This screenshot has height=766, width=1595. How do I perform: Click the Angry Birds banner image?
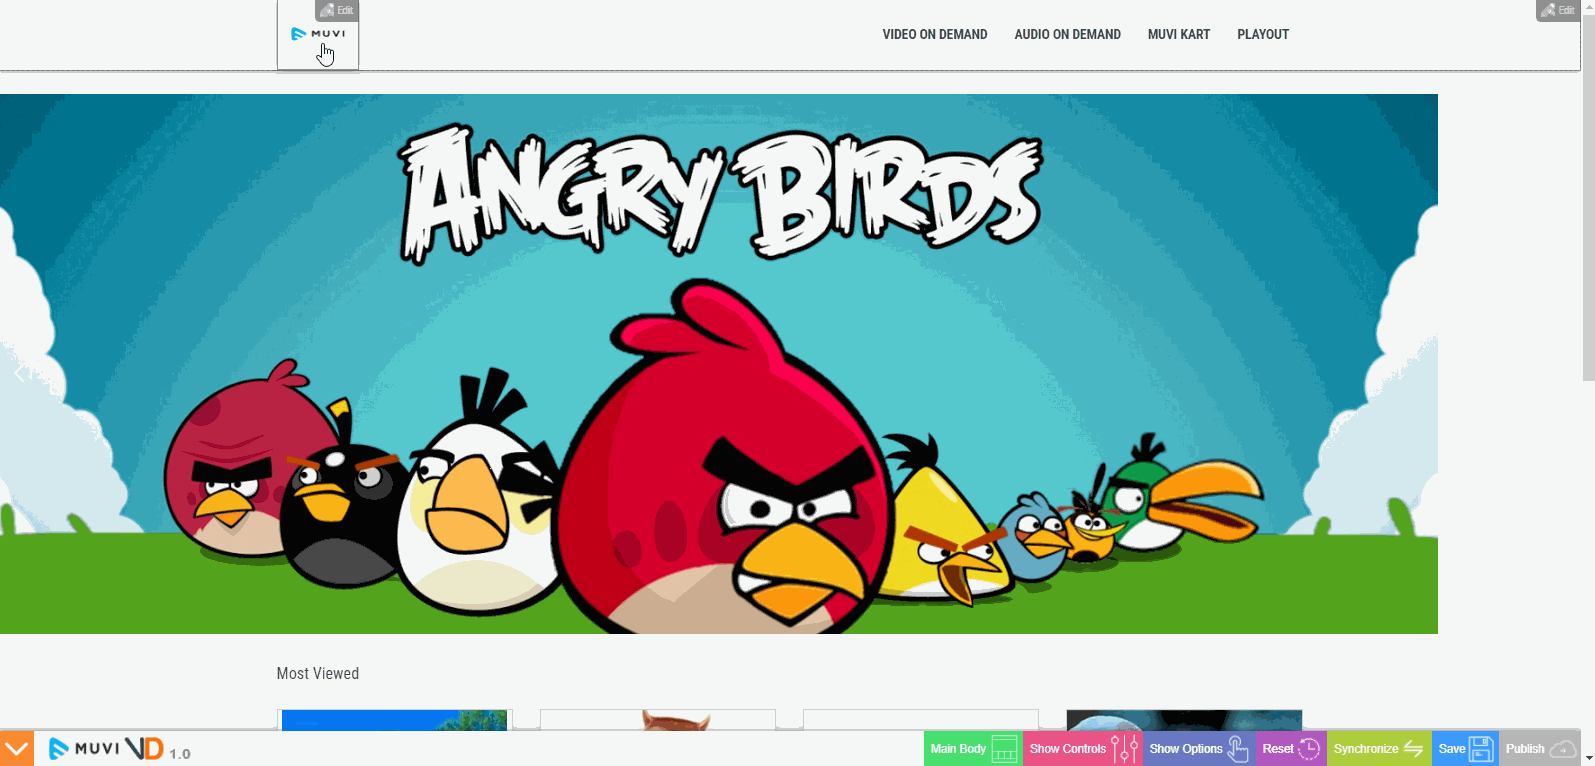[x=719, y=364]
